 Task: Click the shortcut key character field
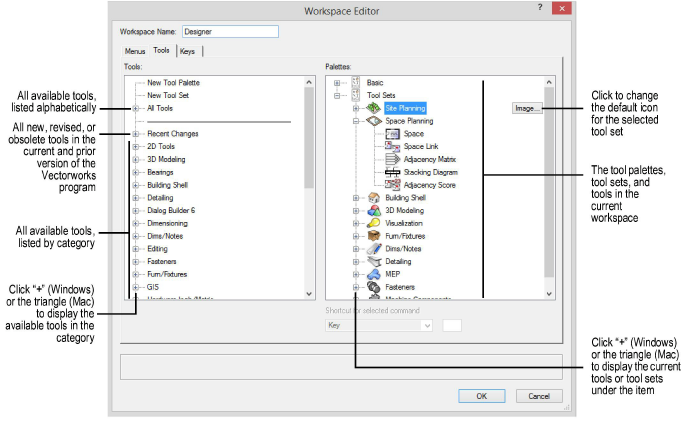(452, 325)
